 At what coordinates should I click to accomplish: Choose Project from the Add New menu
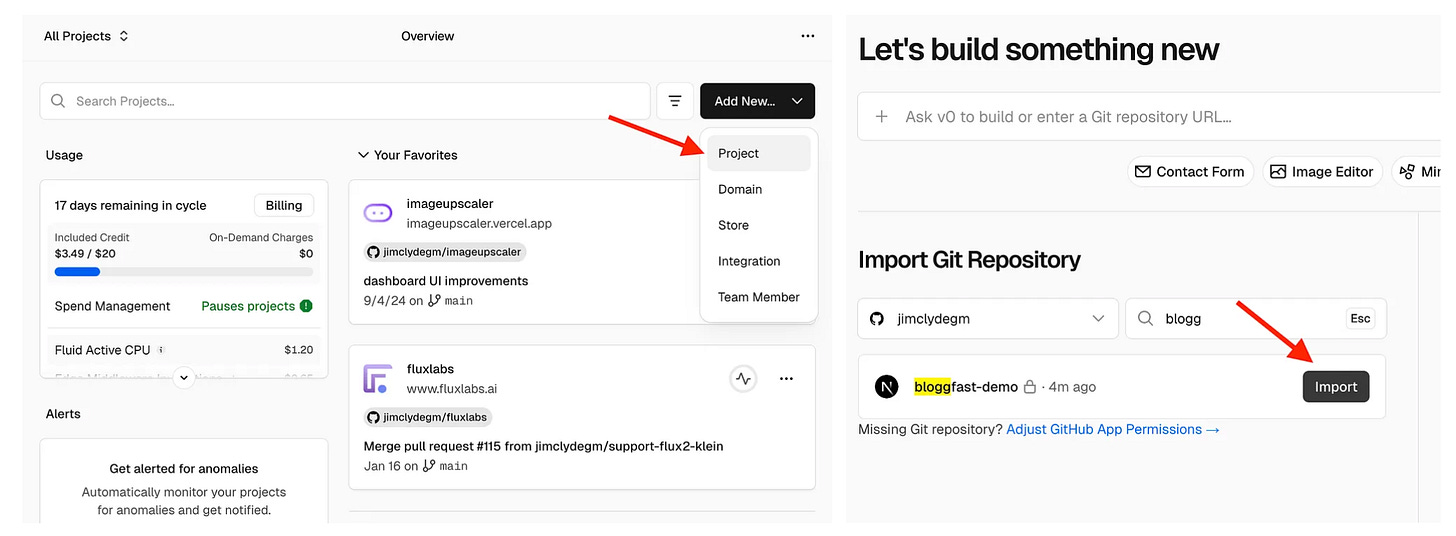(759, 153)
